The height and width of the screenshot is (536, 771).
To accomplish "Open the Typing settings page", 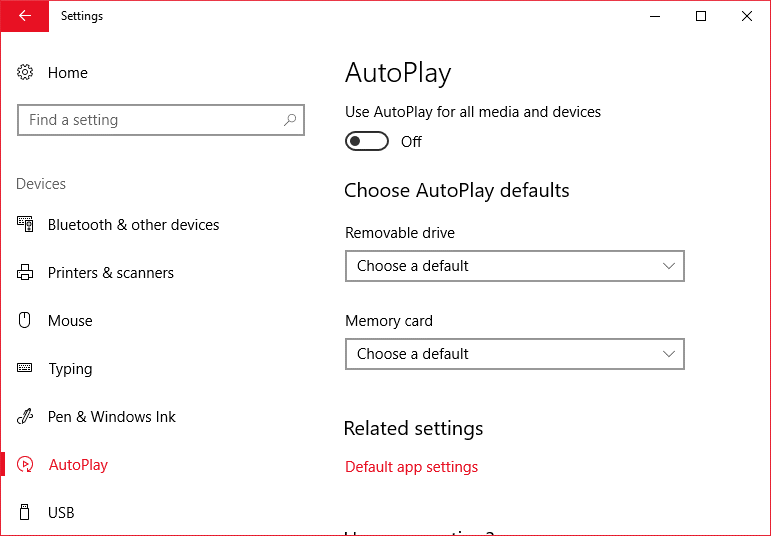I will coord(70,369).
